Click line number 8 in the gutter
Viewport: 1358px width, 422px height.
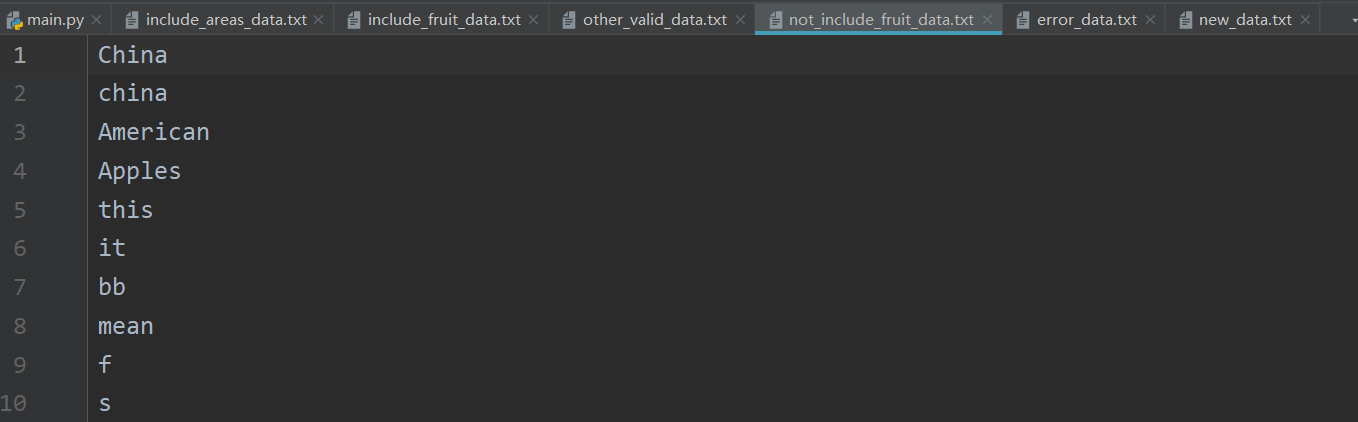[x=20, y=326]
